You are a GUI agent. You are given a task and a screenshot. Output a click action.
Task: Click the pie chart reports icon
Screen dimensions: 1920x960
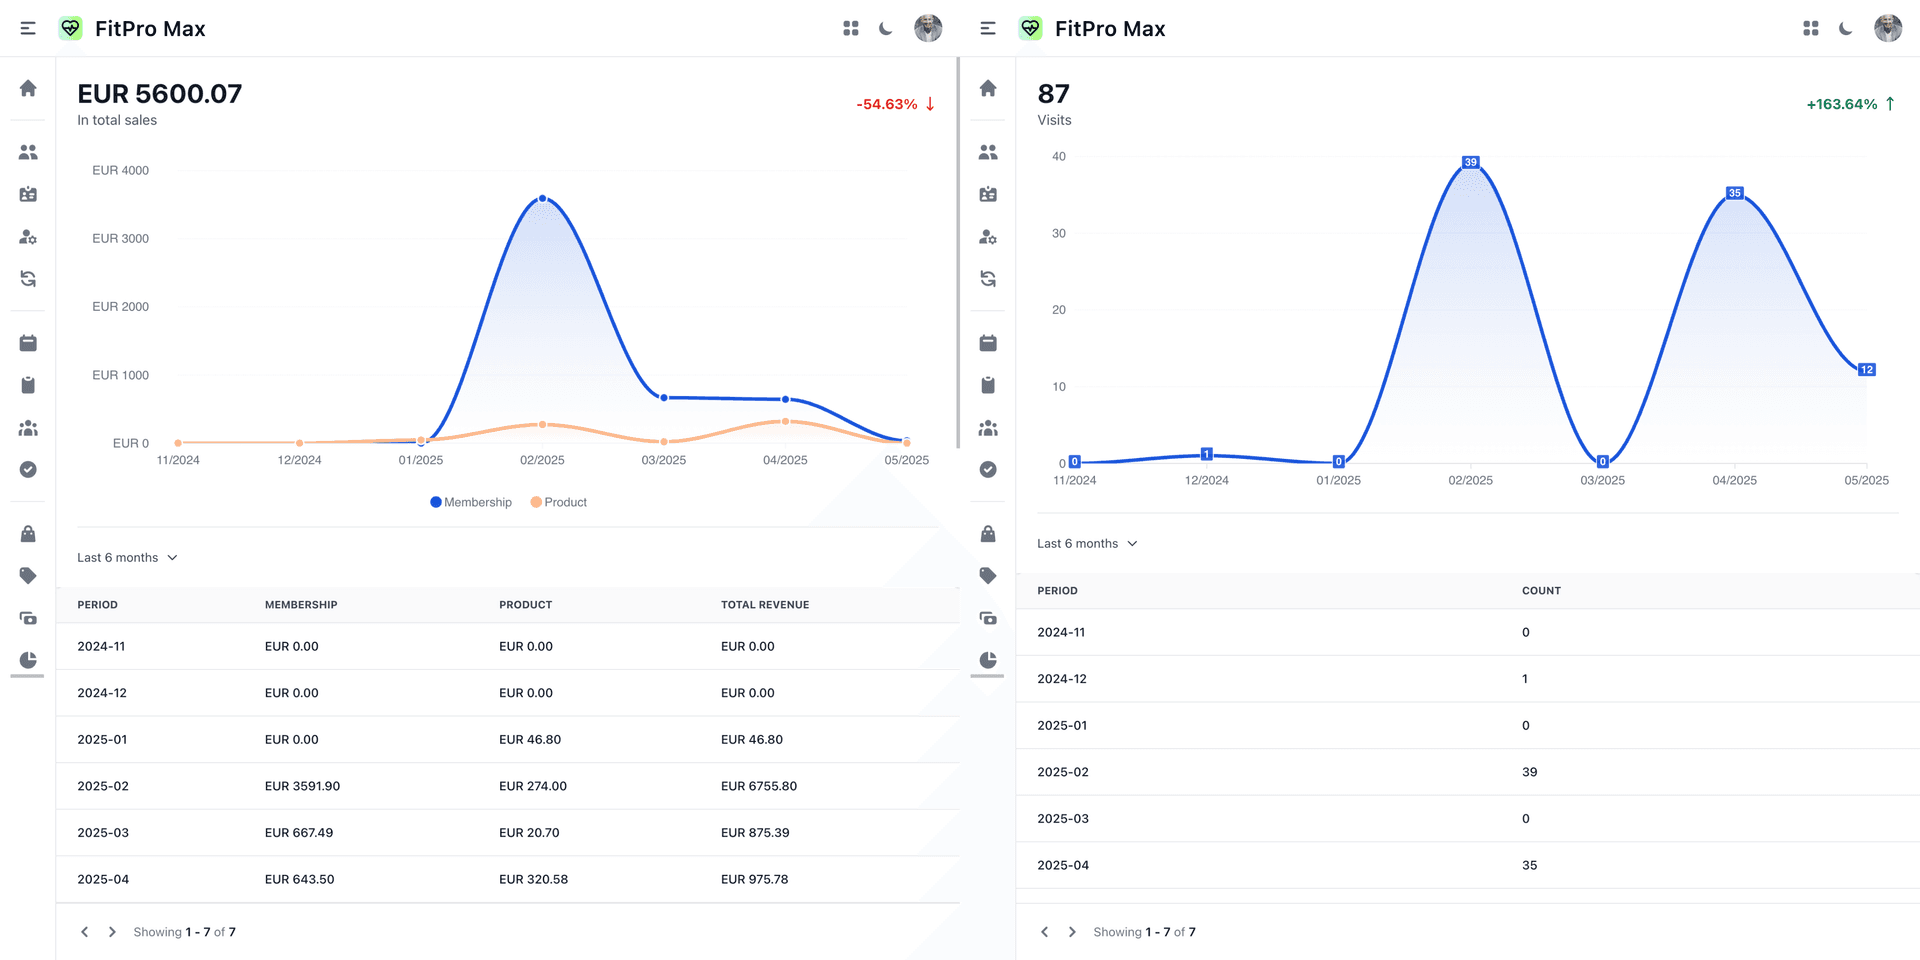click(x=27, y=660)
